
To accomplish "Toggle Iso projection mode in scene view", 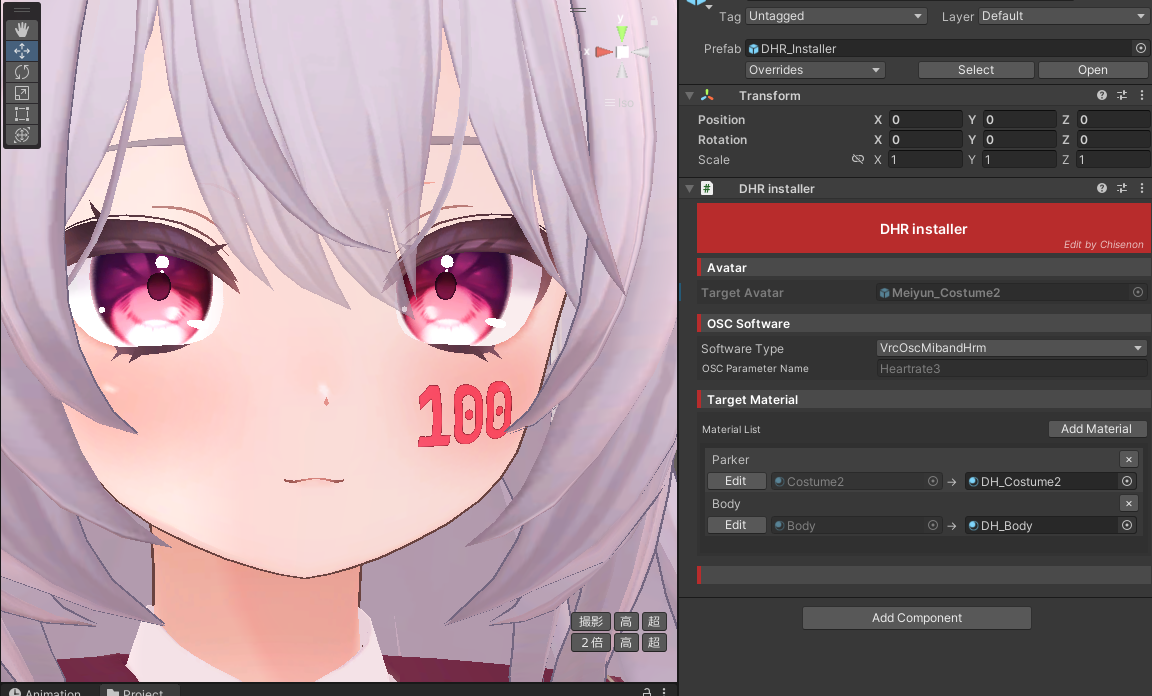I will coord(620,103).
